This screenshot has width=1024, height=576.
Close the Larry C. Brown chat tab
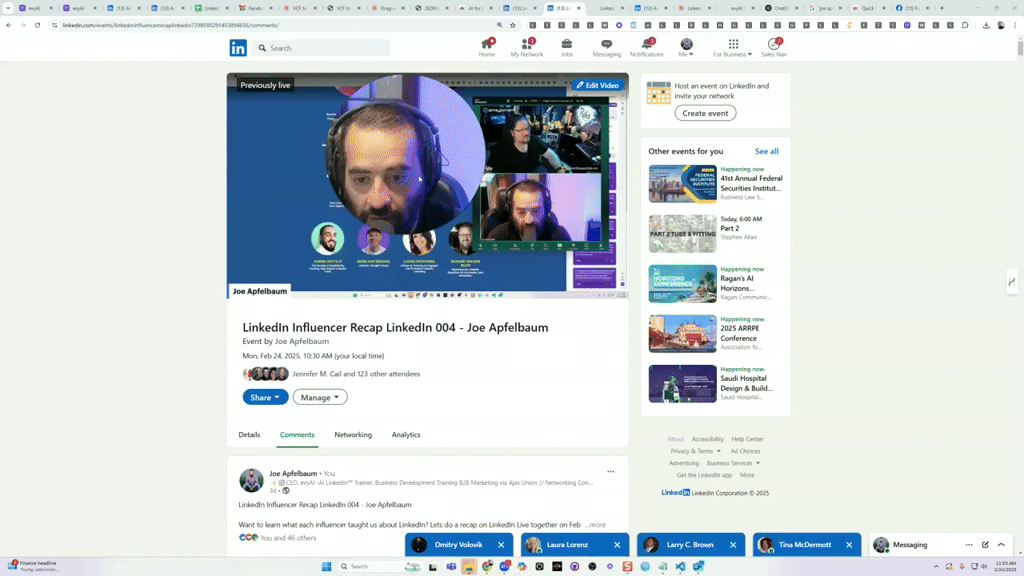tap(733, 545)
